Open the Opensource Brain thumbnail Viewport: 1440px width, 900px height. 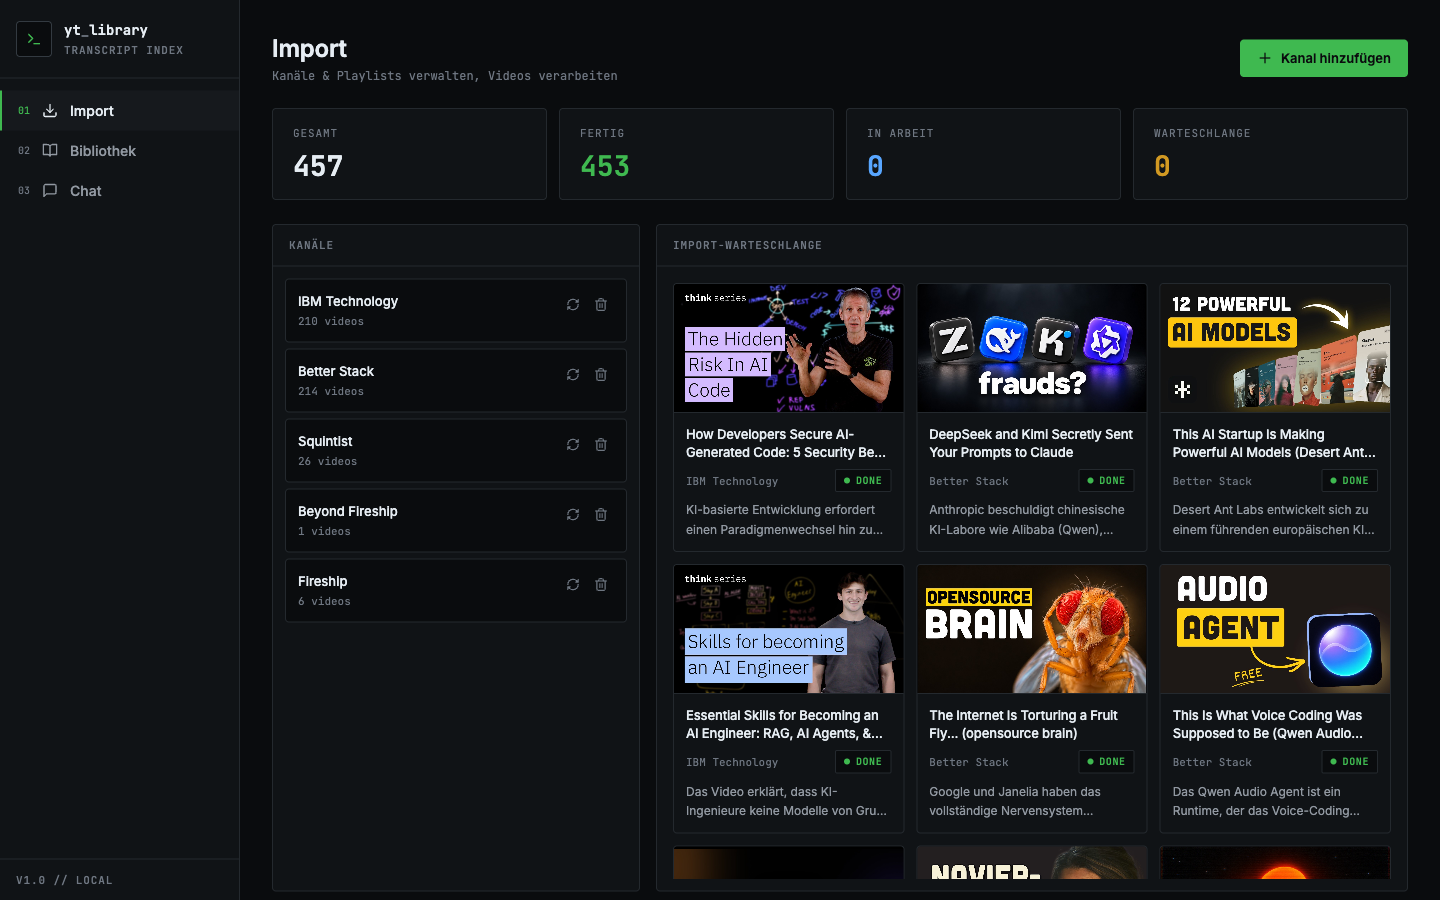1032,629
